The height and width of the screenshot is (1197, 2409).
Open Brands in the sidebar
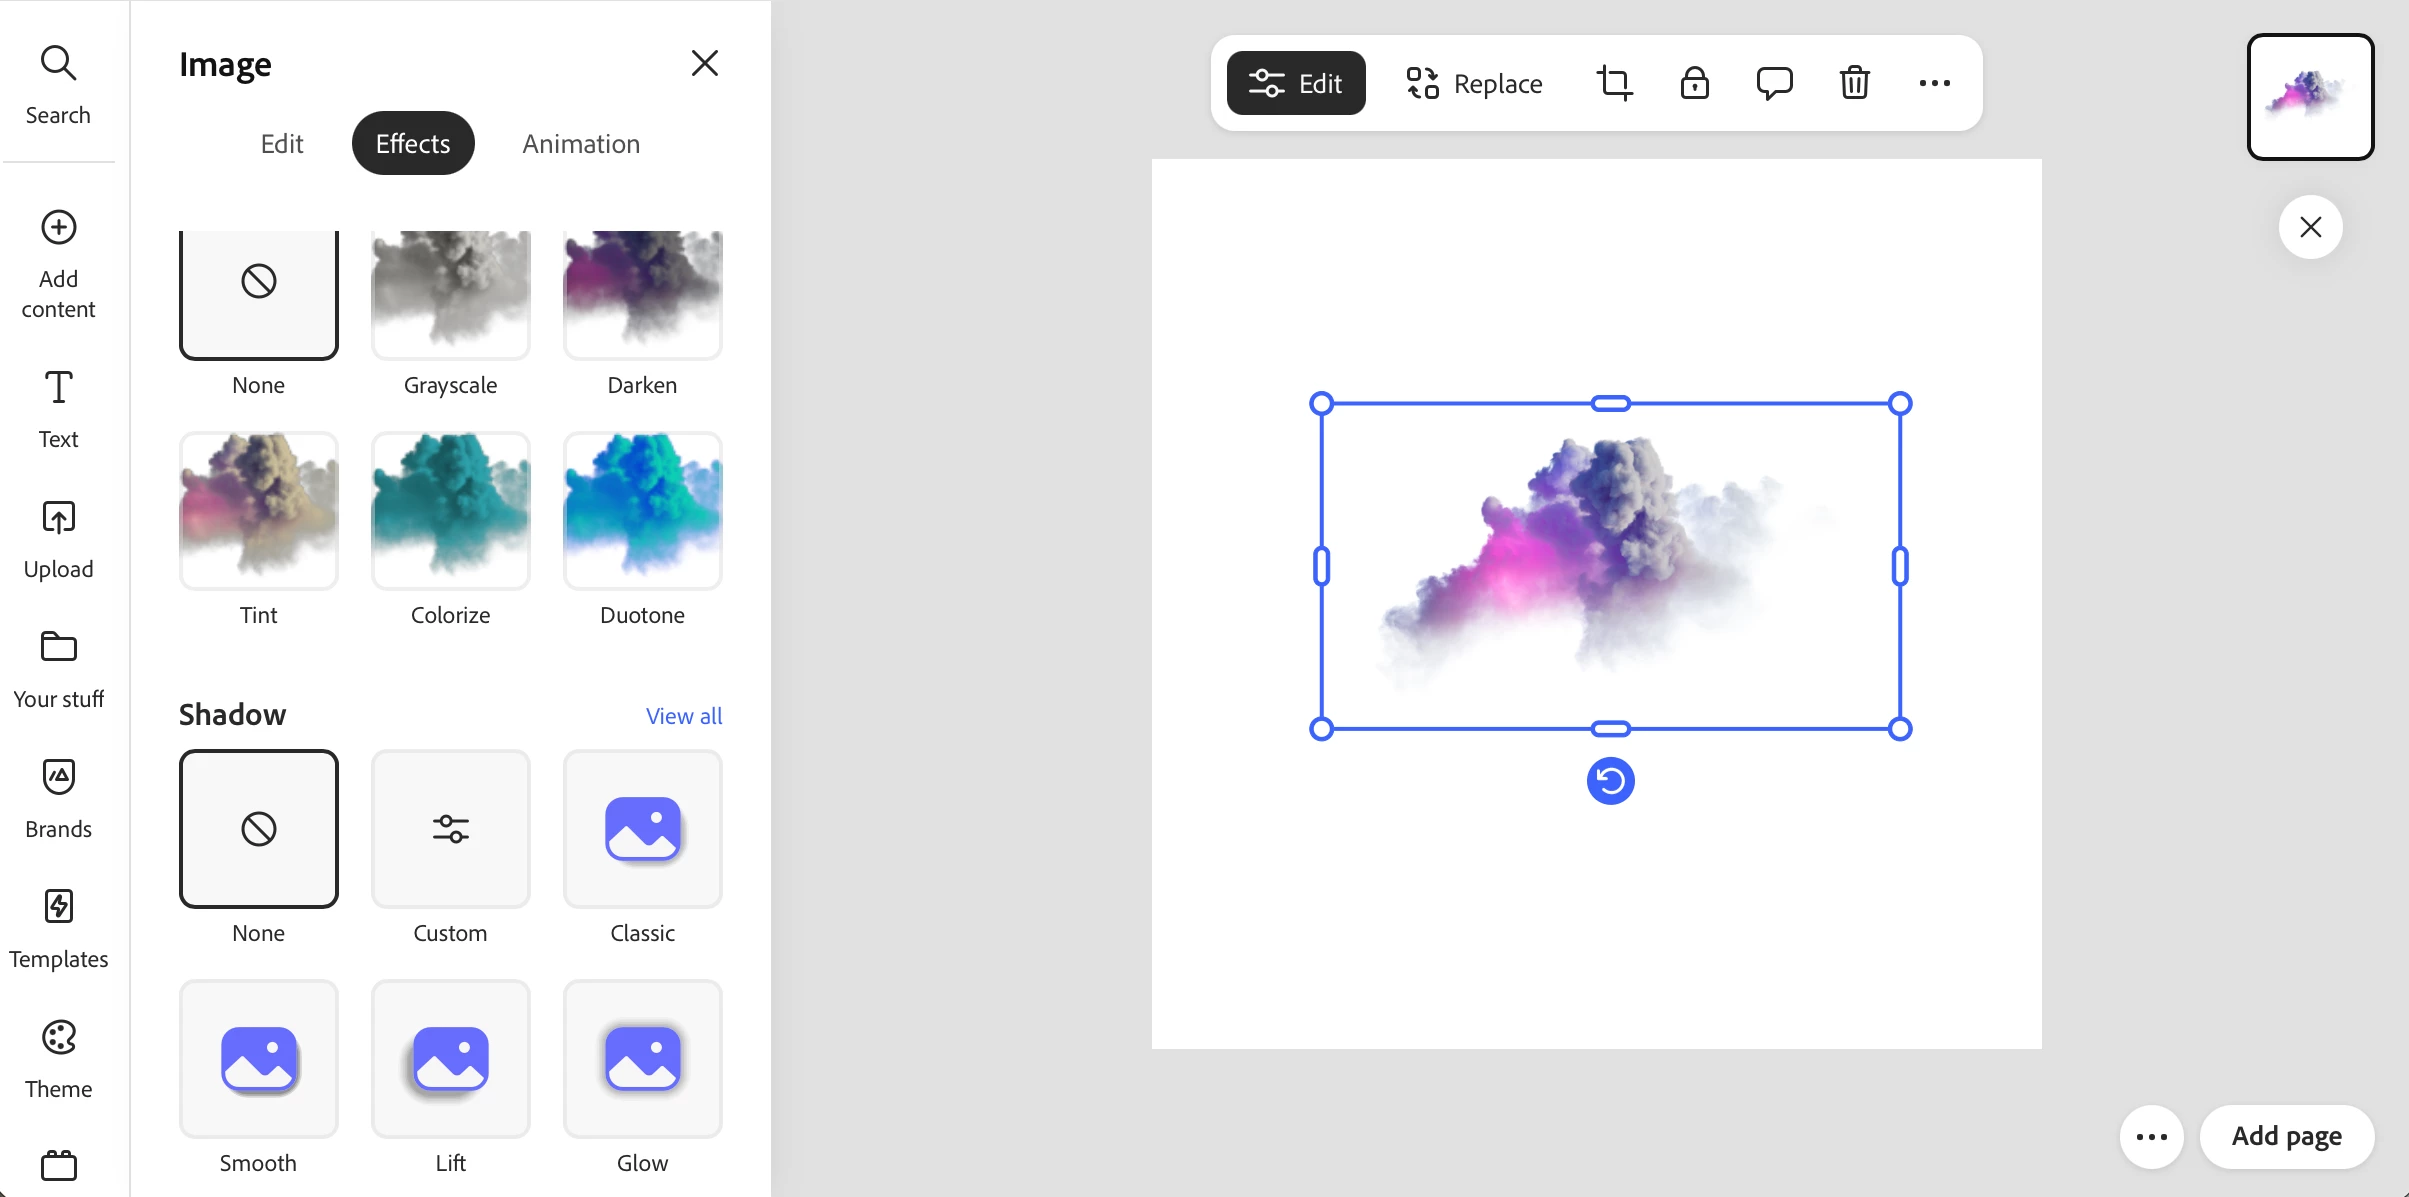click(x=58, y=797)
